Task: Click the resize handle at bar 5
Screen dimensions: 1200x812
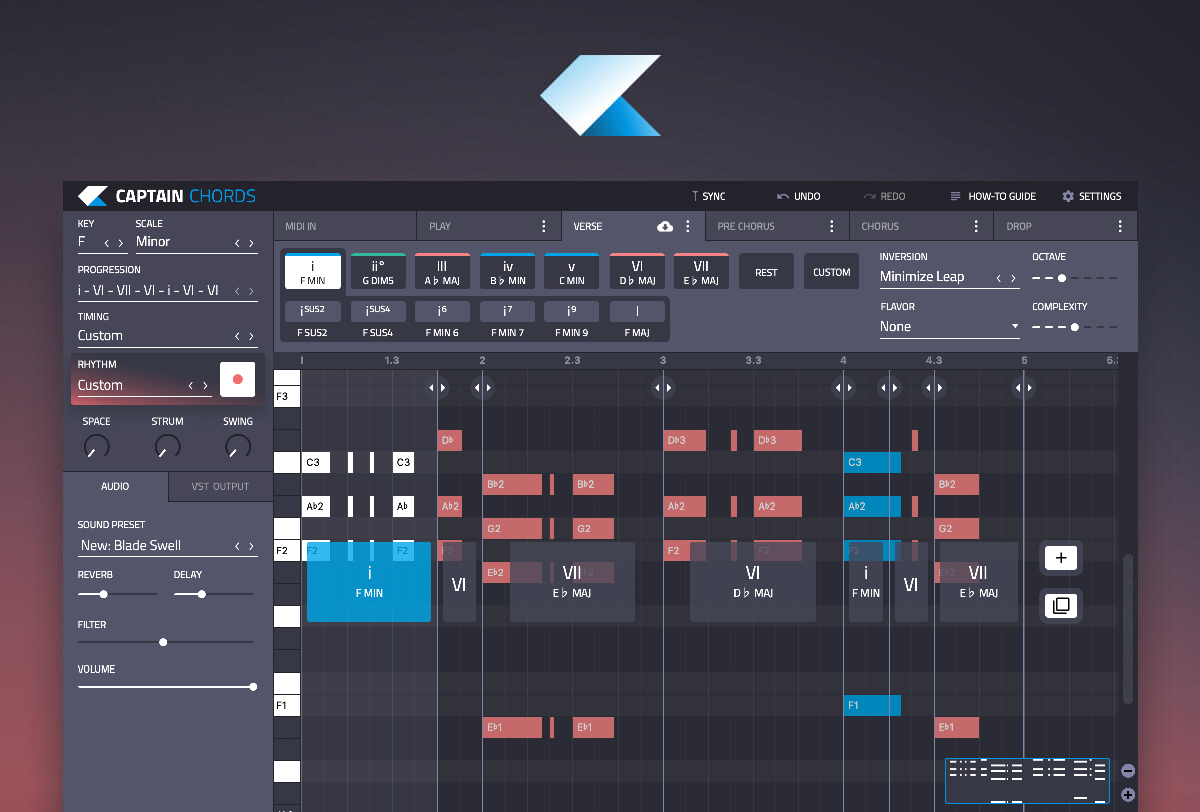Action: [x=1024, y=387]
